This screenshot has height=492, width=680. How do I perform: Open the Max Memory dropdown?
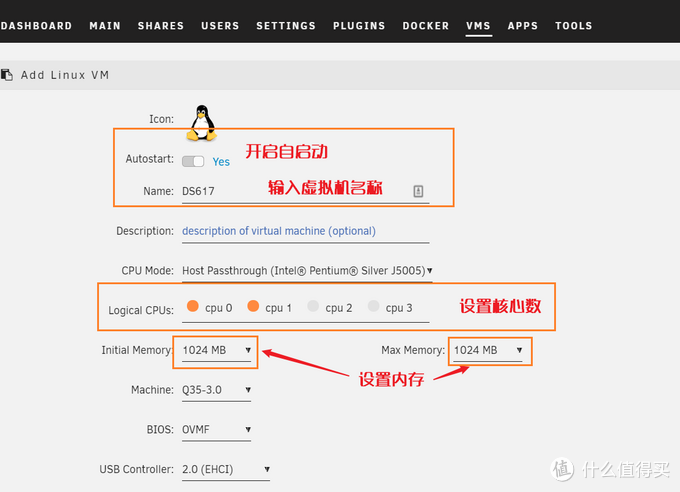[488, 350]
